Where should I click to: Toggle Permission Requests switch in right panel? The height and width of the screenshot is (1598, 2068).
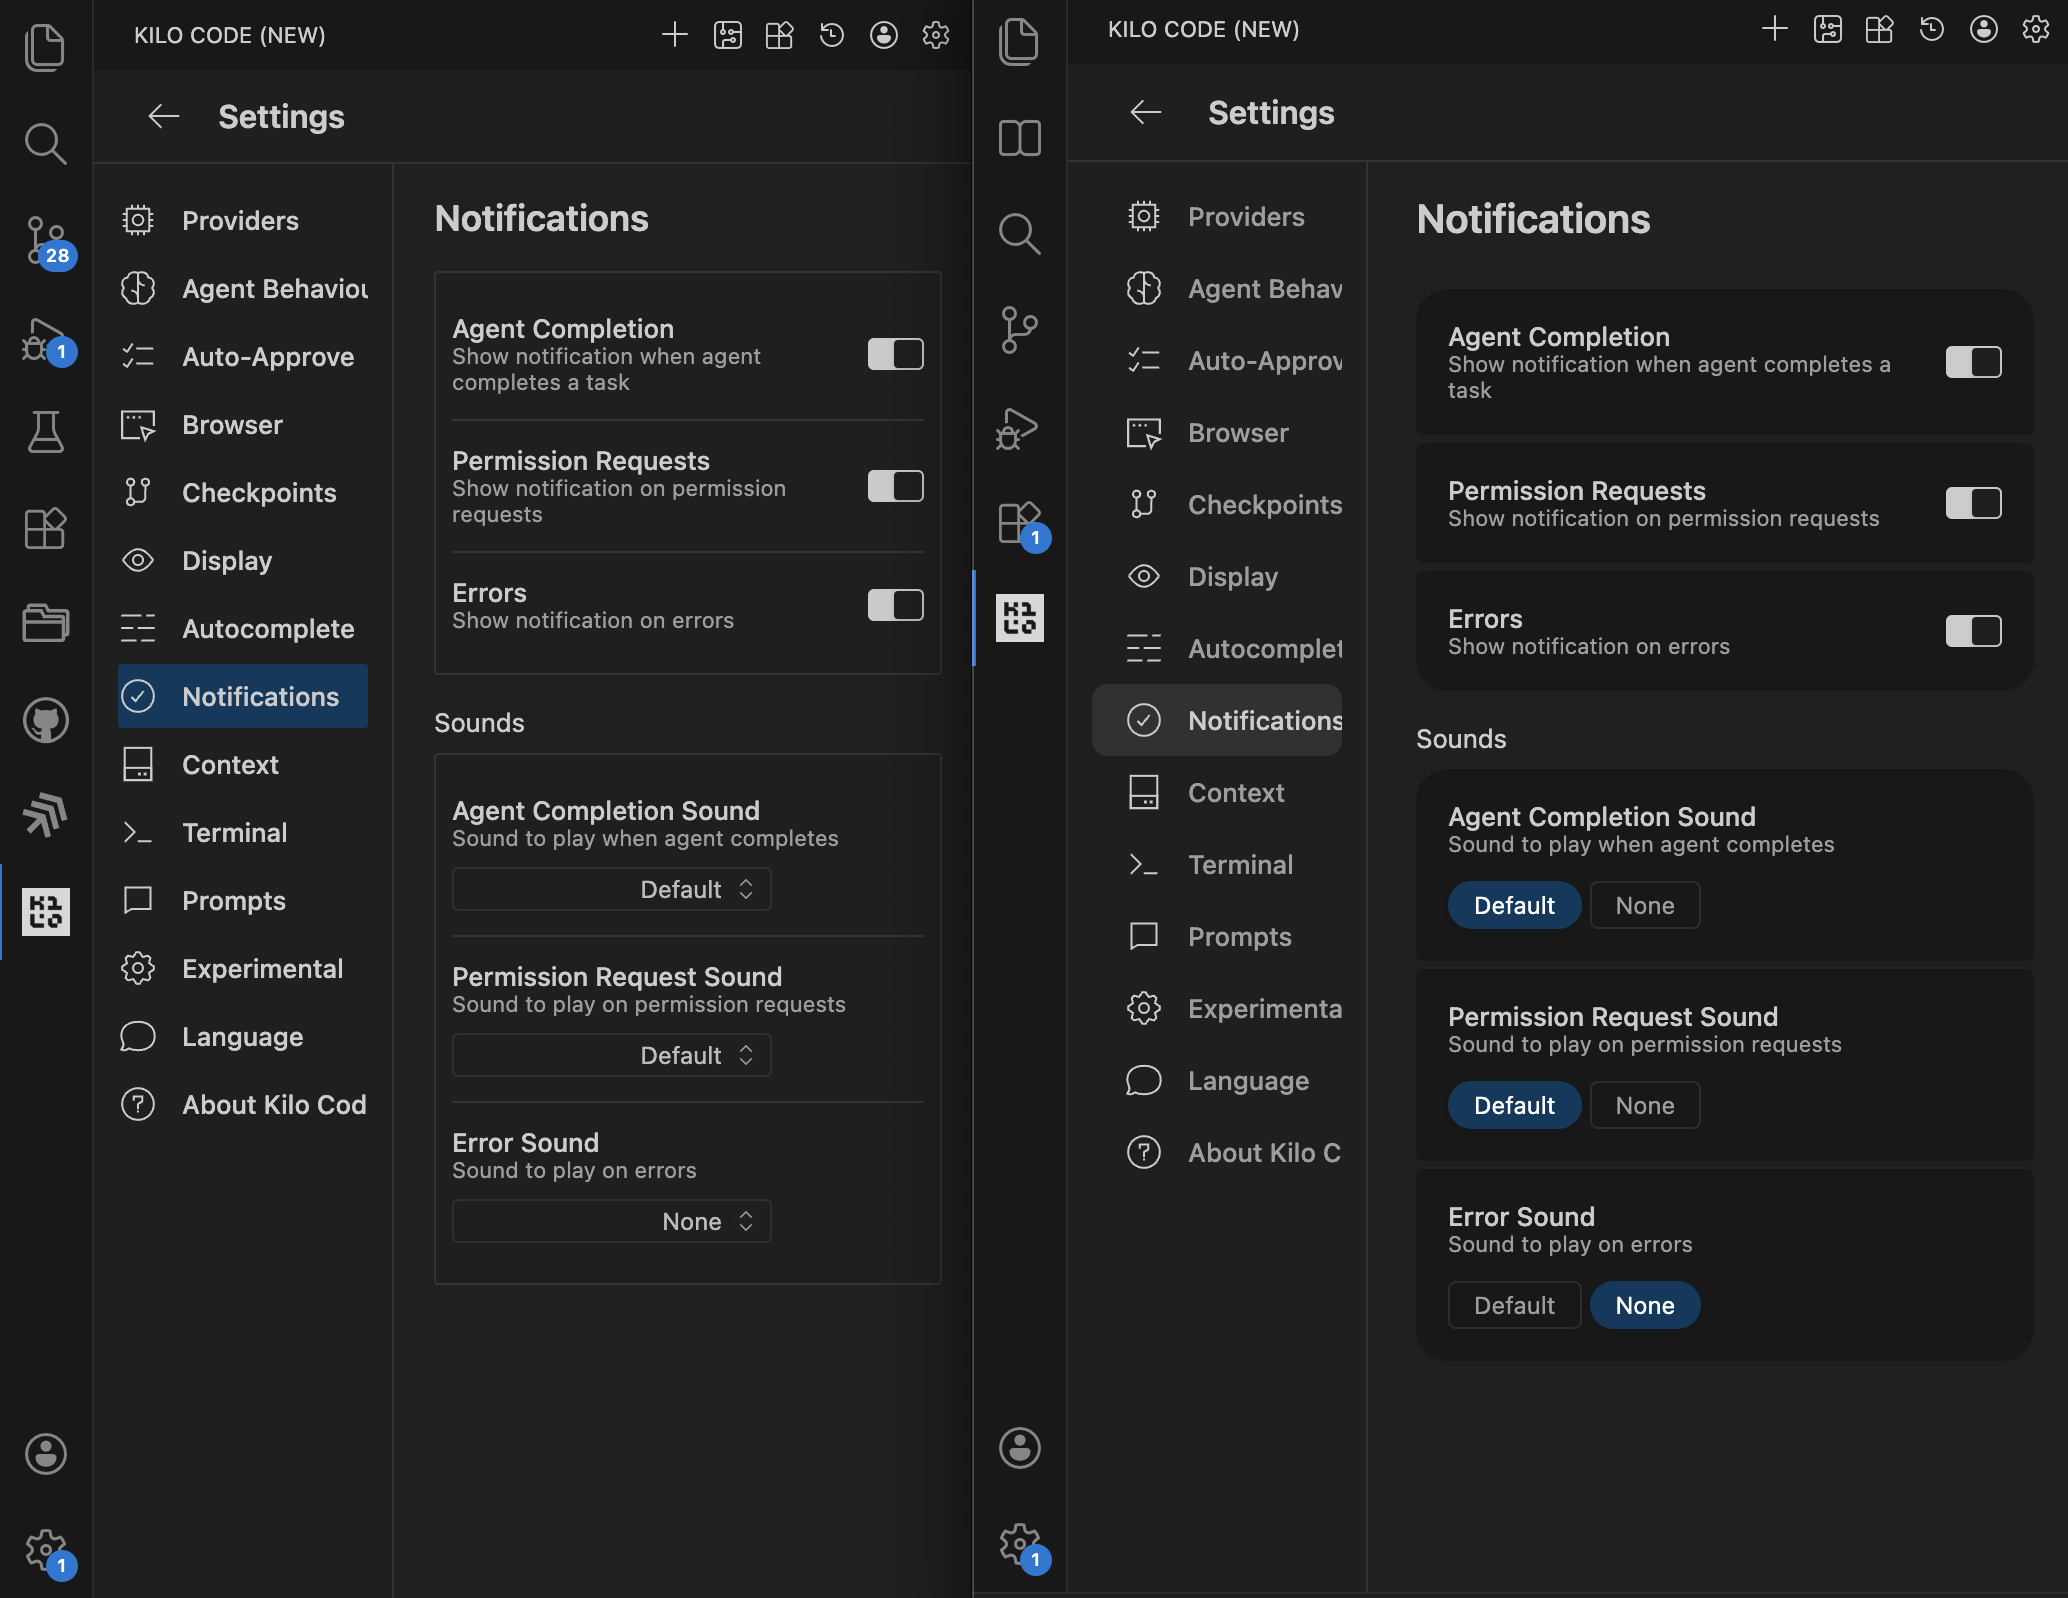point(1972,503)
